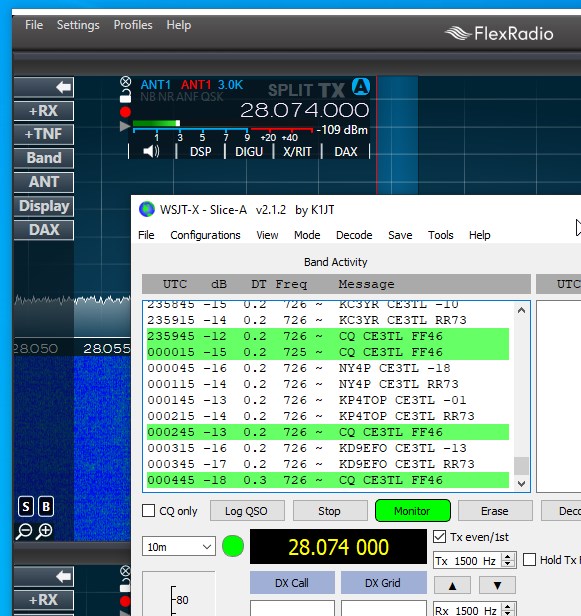Click the Log QSO button

pyautogui.click(x=247, y=511)
